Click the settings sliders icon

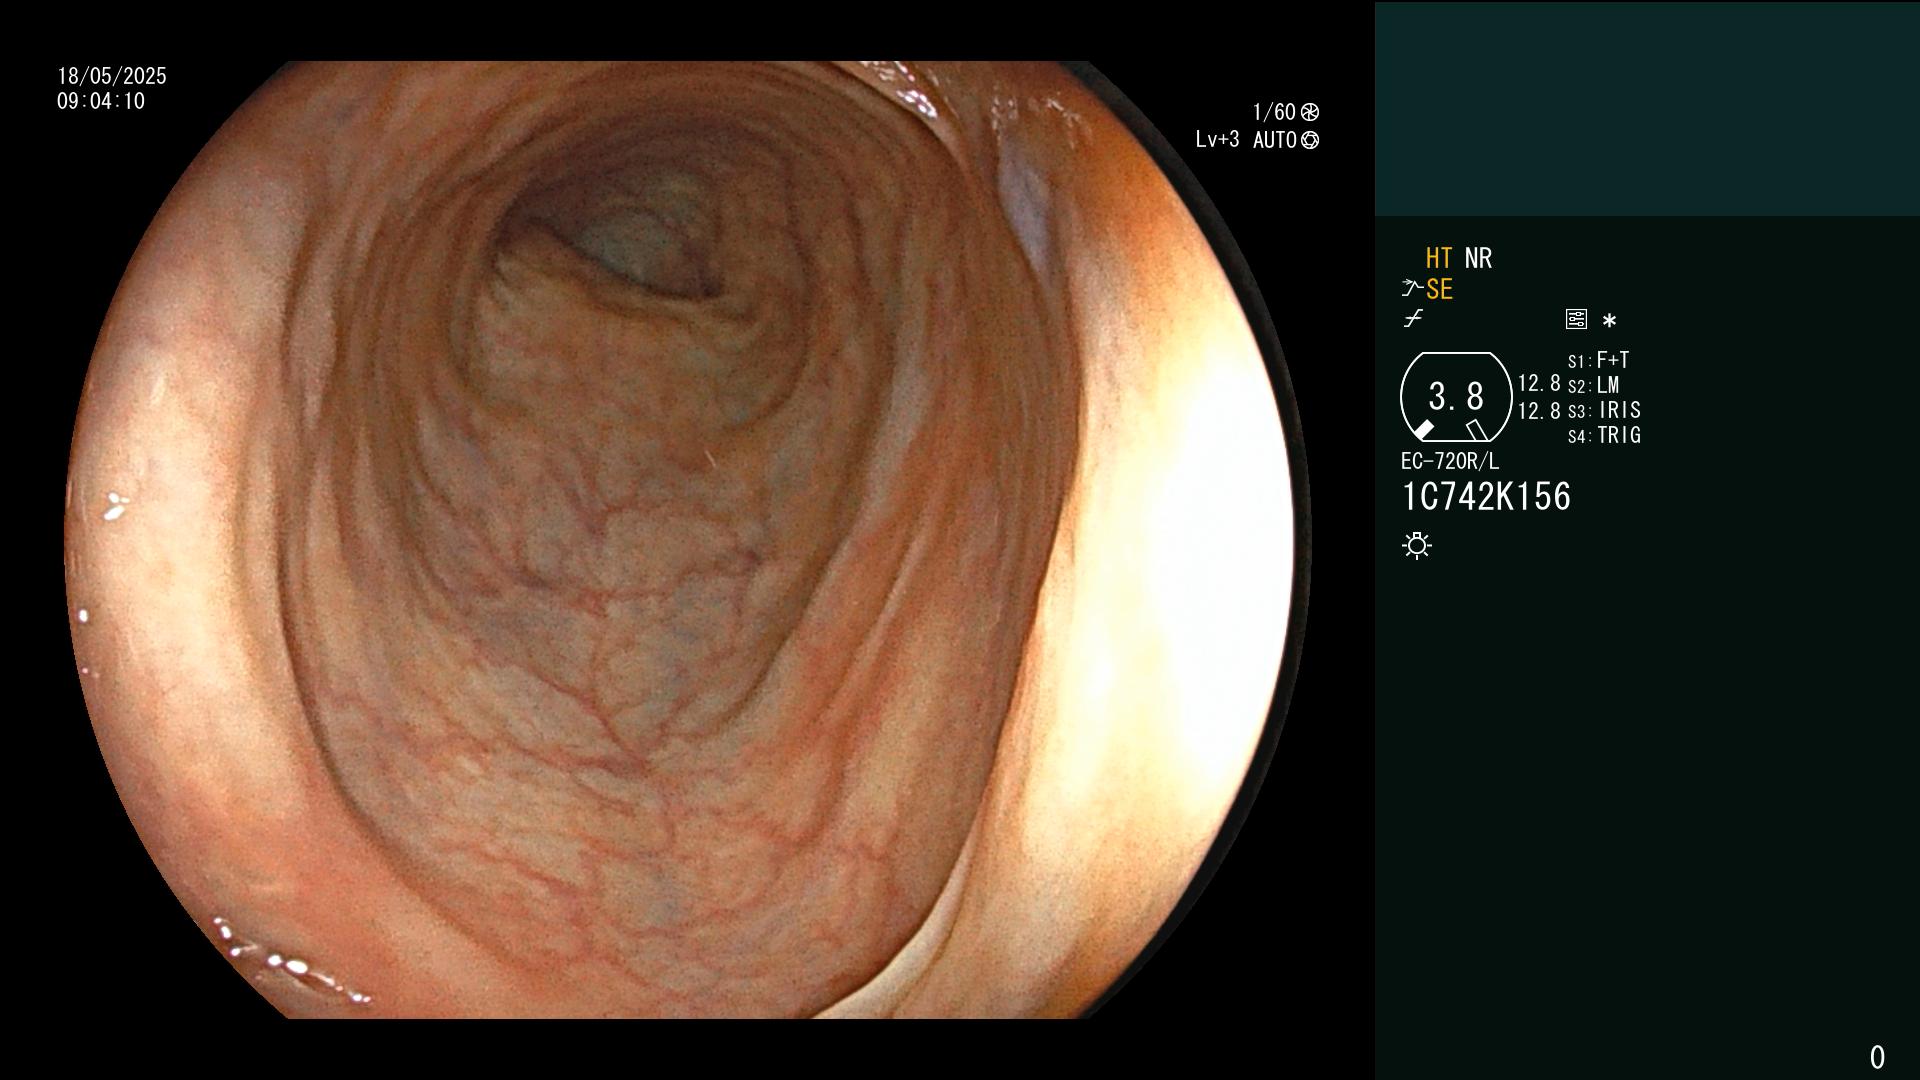tap(1576, 320)
